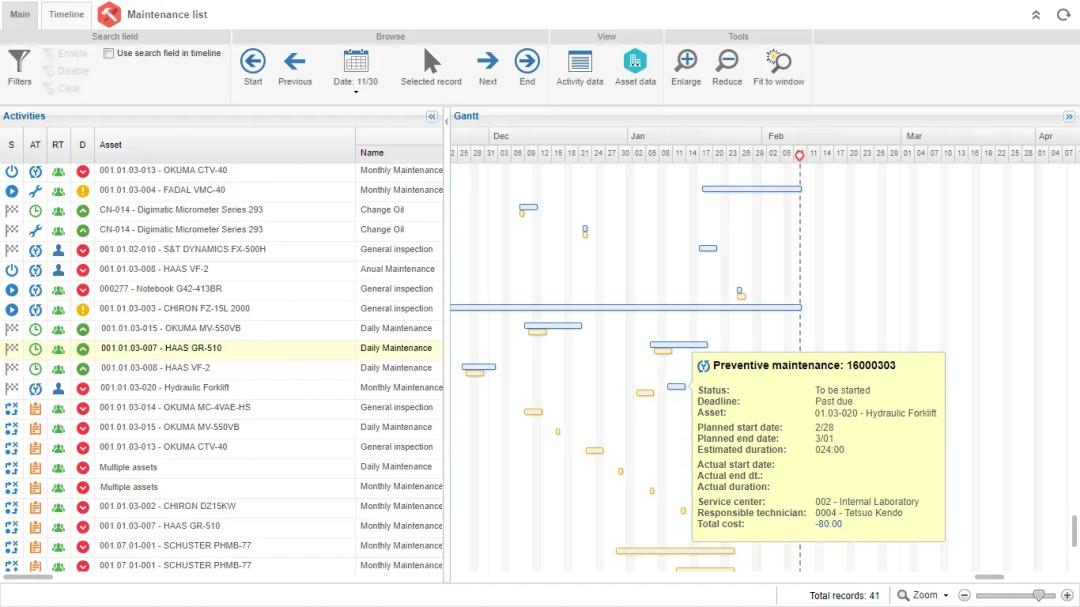Go to the Previous period

click(295, 67)
